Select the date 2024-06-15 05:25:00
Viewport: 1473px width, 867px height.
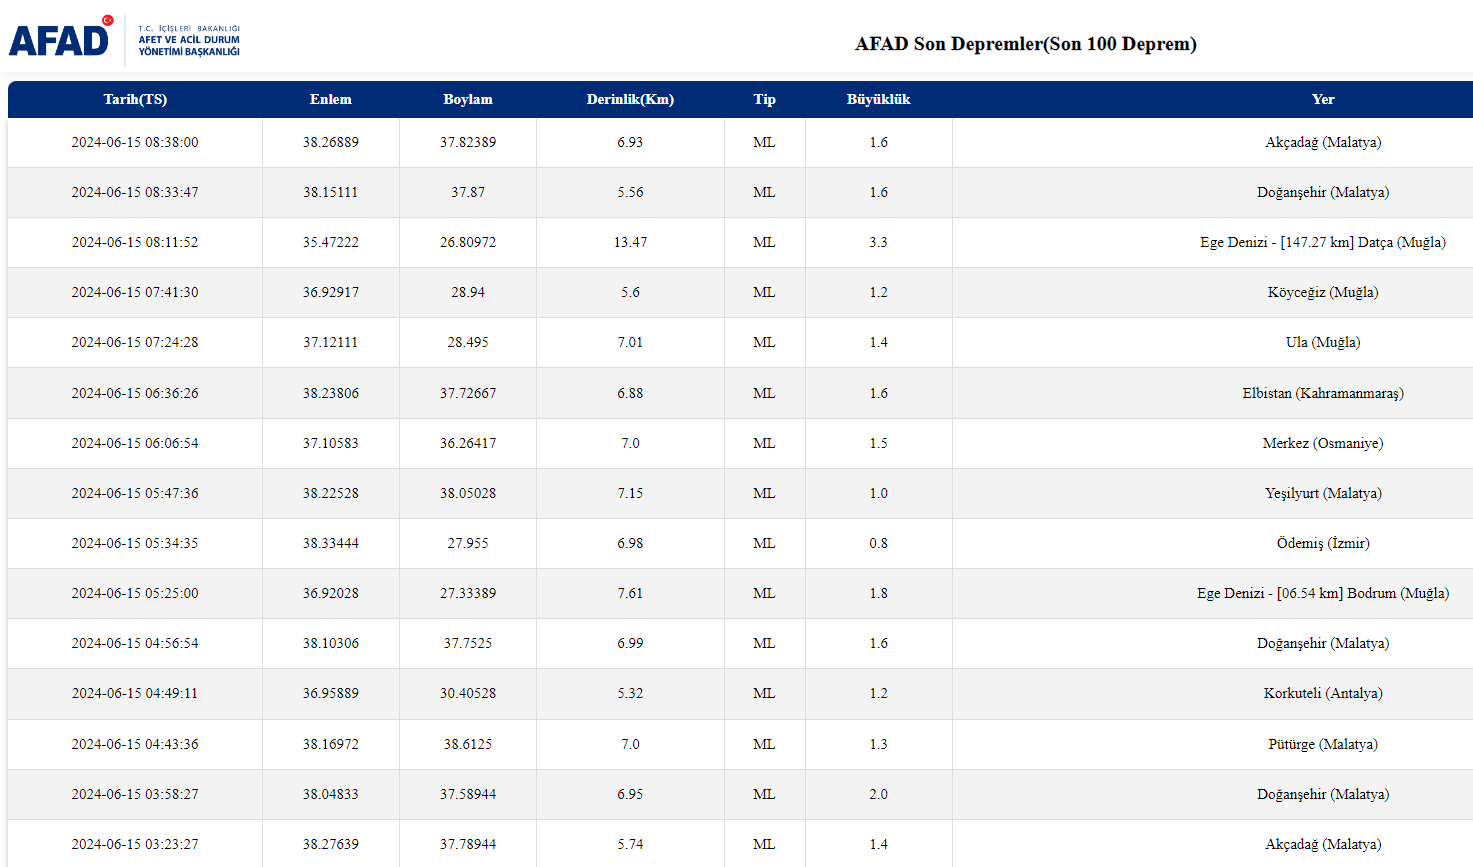[135, 593]
